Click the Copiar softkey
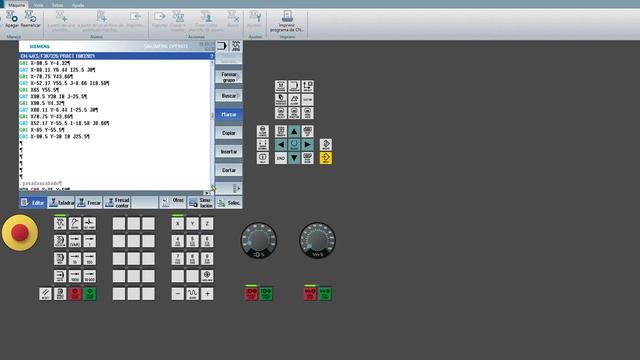Image resolution: width=640 pixels, height=360 pixels. [x=229, y=133]
